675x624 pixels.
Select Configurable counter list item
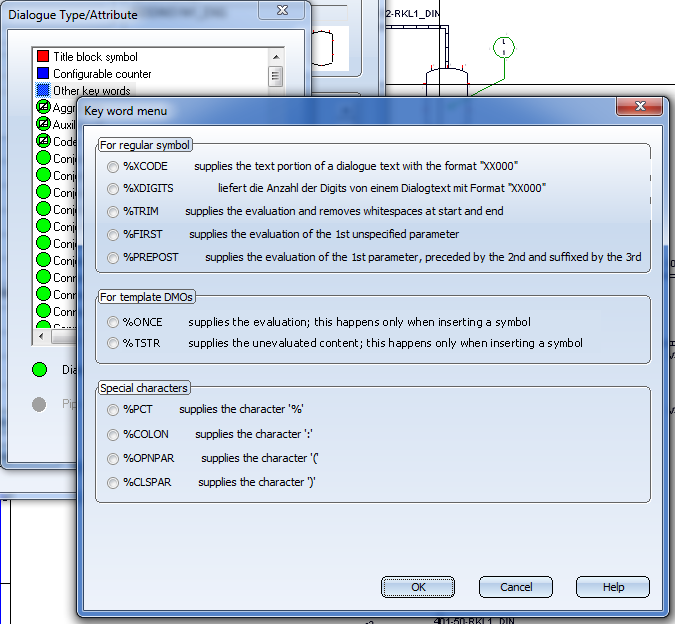102,74
